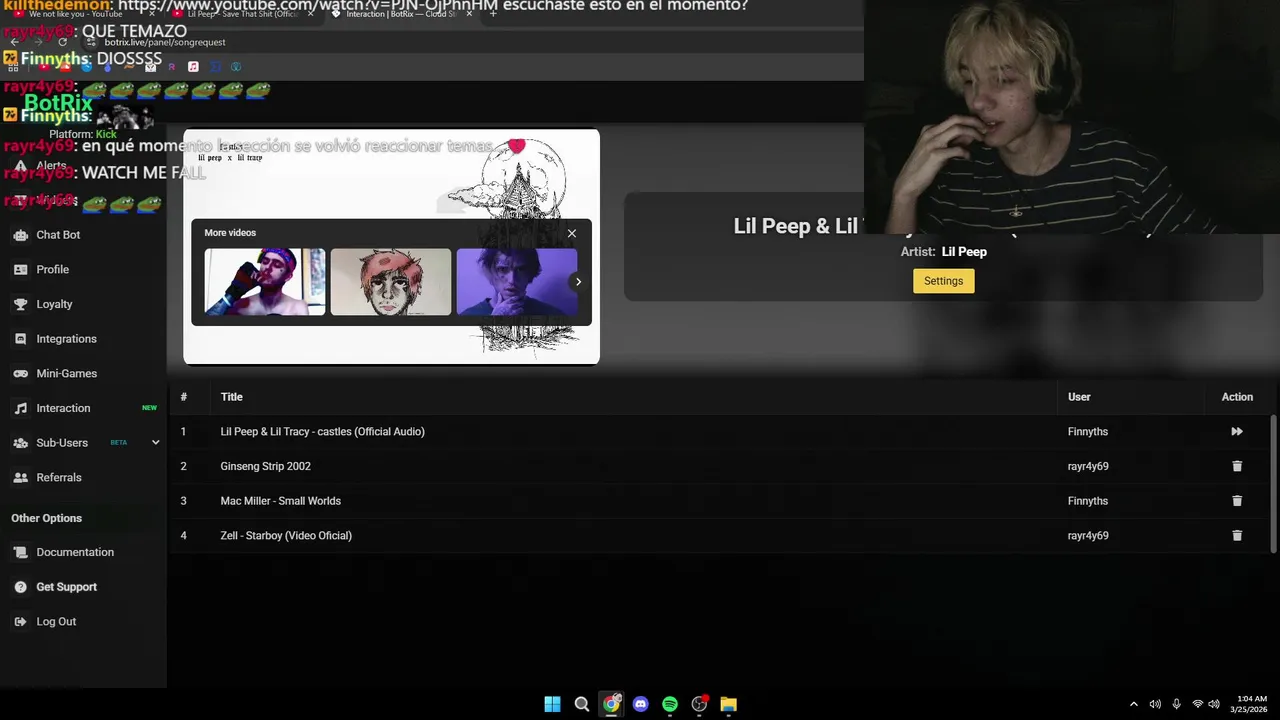The height and width of the screenshot is (720, 1280).
Task: Switch to Interaction BotRix browser tab
Action: 400,14
